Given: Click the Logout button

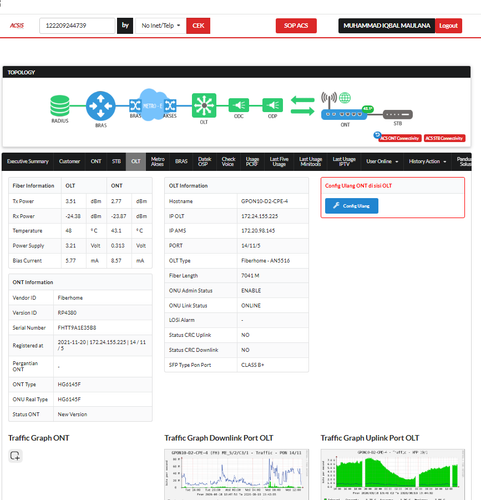Looking at the screenshot, I should pyautogui.click(x=448, y=26).
